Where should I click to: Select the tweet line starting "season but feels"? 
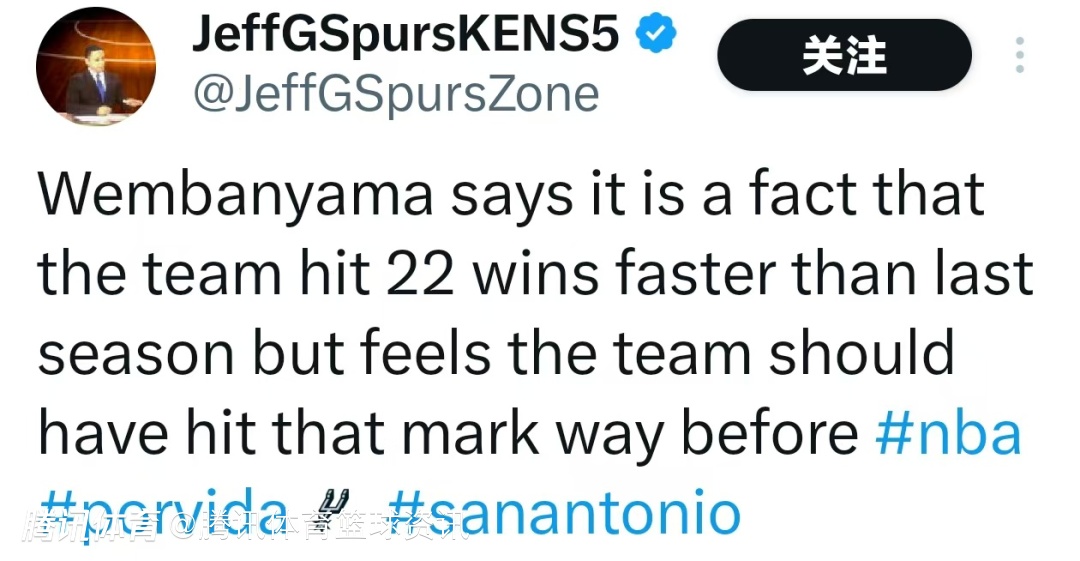(x=495, y=353)
